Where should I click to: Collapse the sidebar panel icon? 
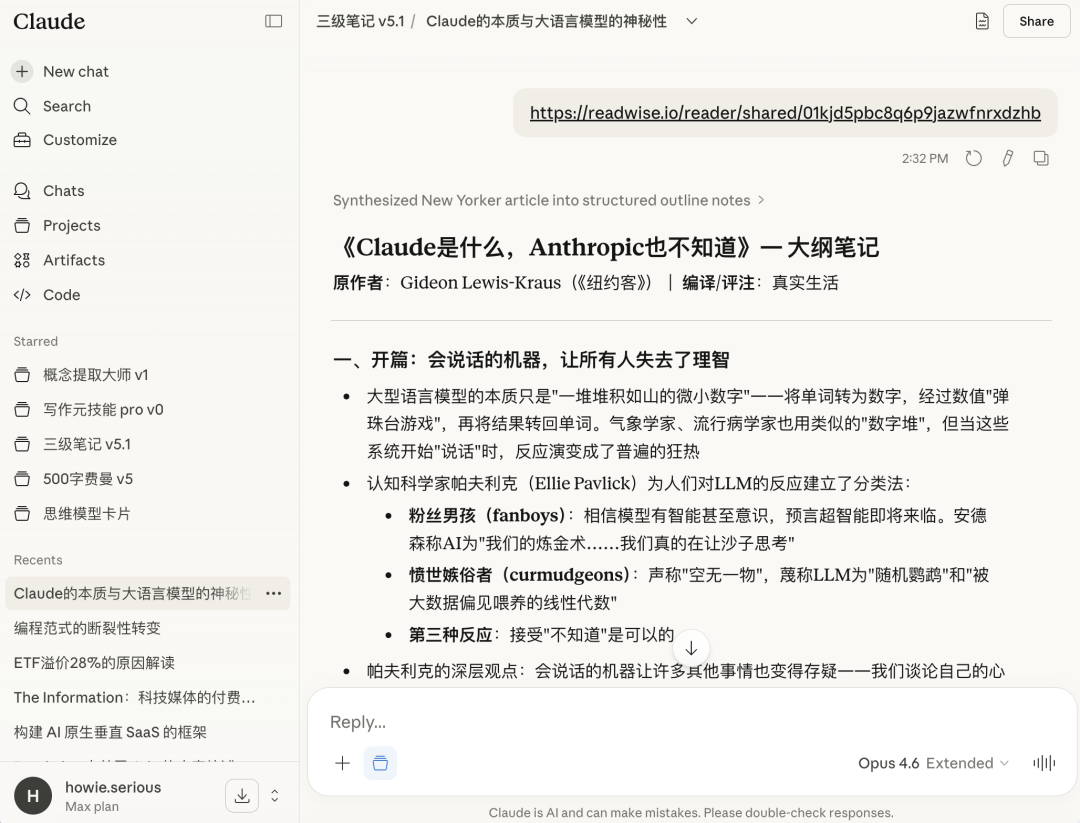[x=273, y=21]
